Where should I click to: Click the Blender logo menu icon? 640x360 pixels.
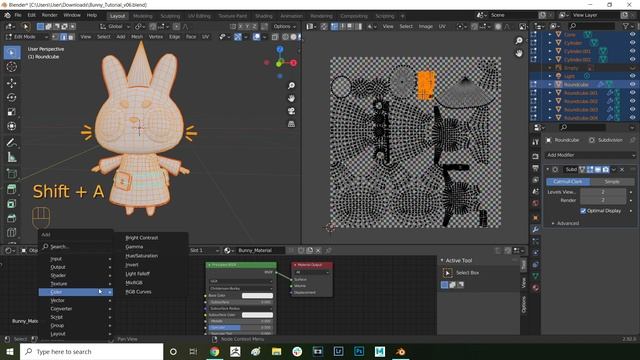[7, 15]
